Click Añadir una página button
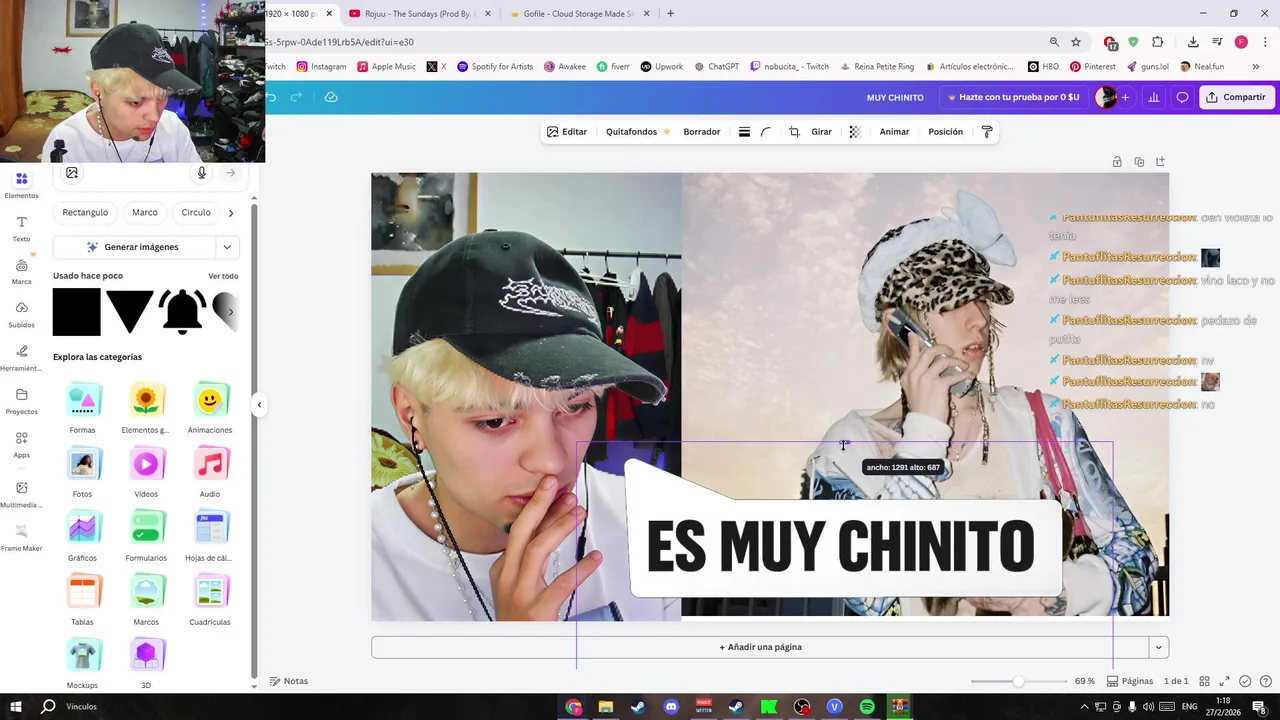This screenshot has height=720, width=1280. [x=760, y=647]
